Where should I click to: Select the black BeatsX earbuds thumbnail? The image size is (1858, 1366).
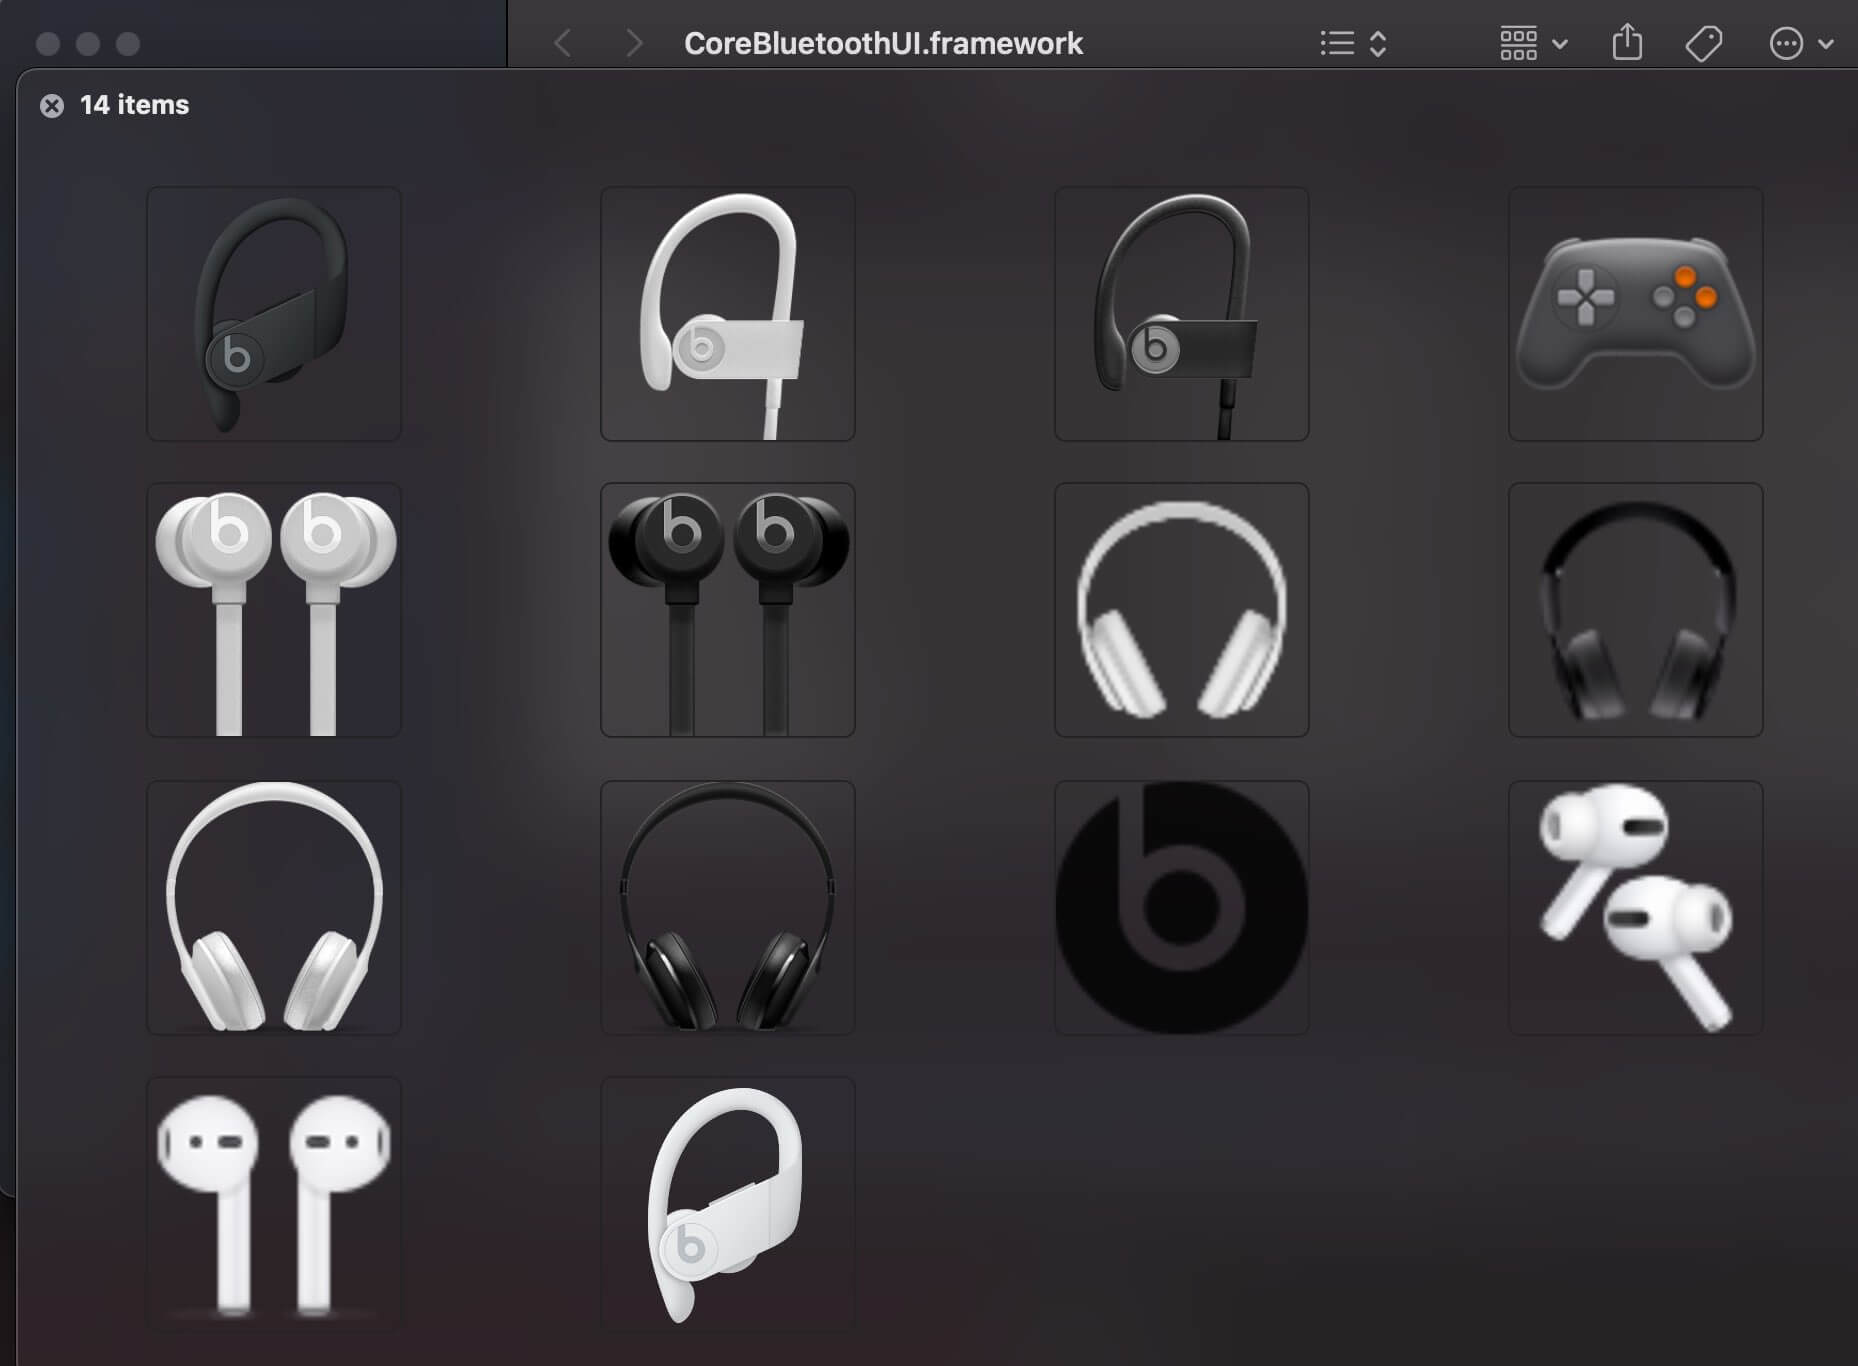[x=728, y=610]
